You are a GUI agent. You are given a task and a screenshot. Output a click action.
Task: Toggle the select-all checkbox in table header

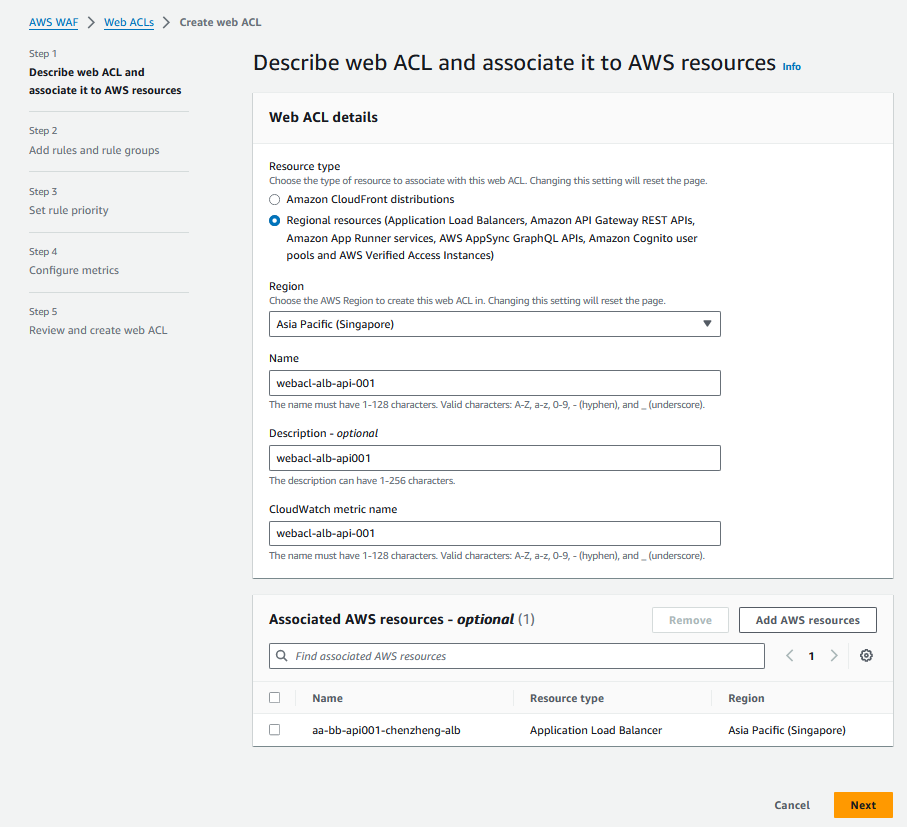click(x=275, y=697)
